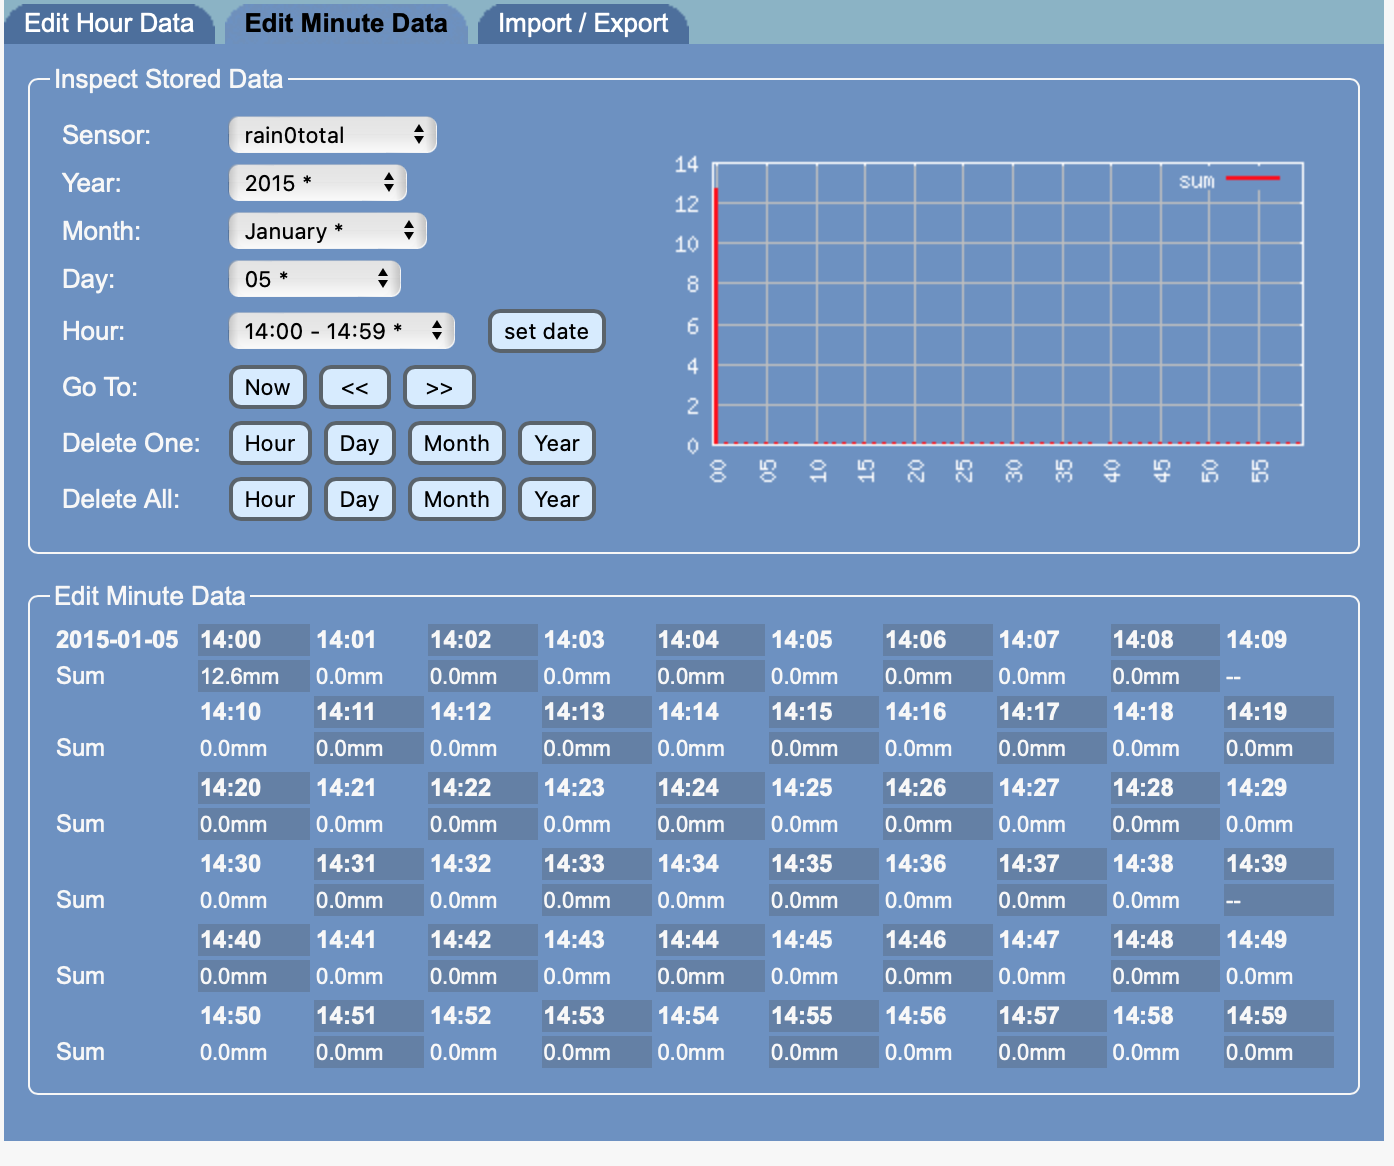
Task: Go to next hour with >> button
Action: [x=438, y=387]
